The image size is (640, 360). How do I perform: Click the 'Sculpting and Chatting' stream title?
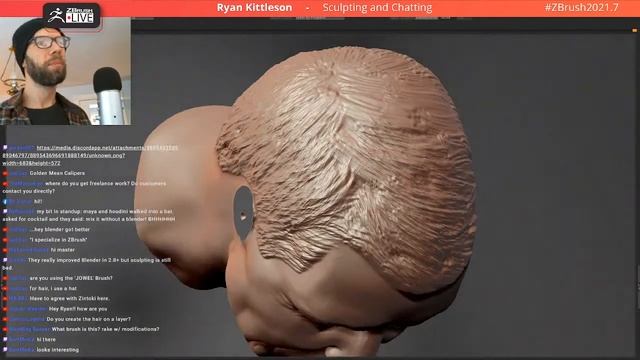click(x=377, y=7)
